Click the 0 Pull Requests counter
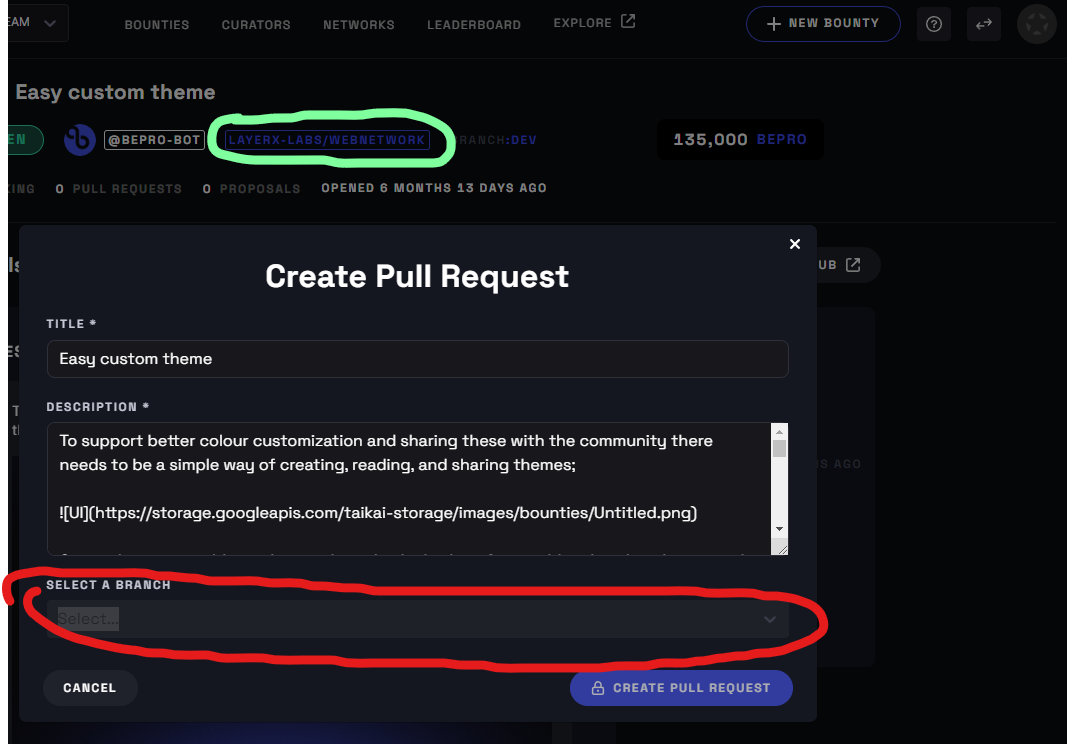The width and height of the screenshot is (1067, 744). 118,189
